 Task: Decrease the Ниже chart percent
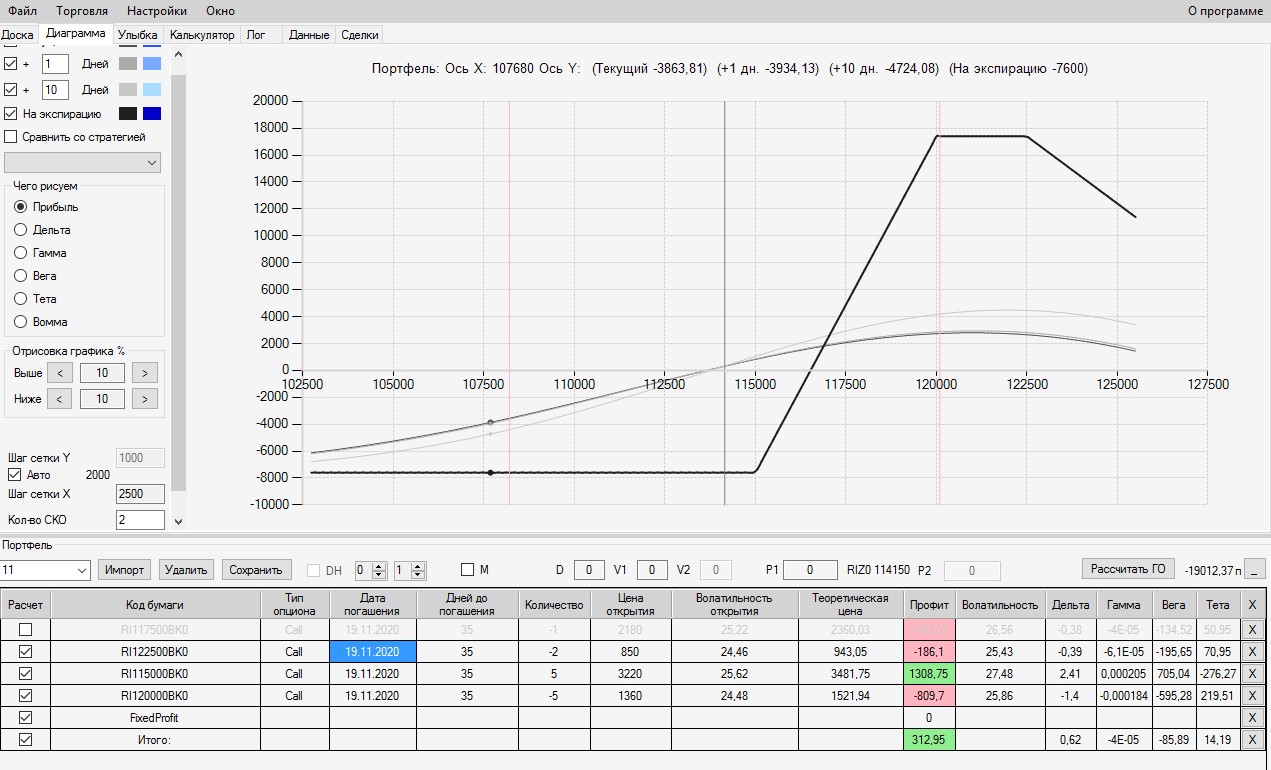[60, 399]
